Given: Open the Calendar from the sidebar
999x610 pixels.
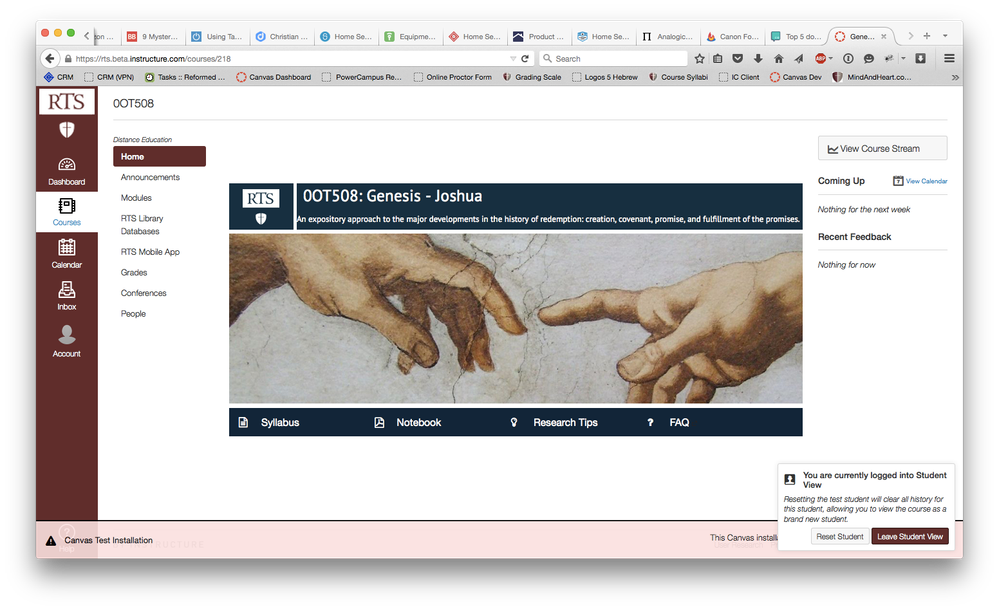Looking at the screenshot, I should (x=66, y=254).
